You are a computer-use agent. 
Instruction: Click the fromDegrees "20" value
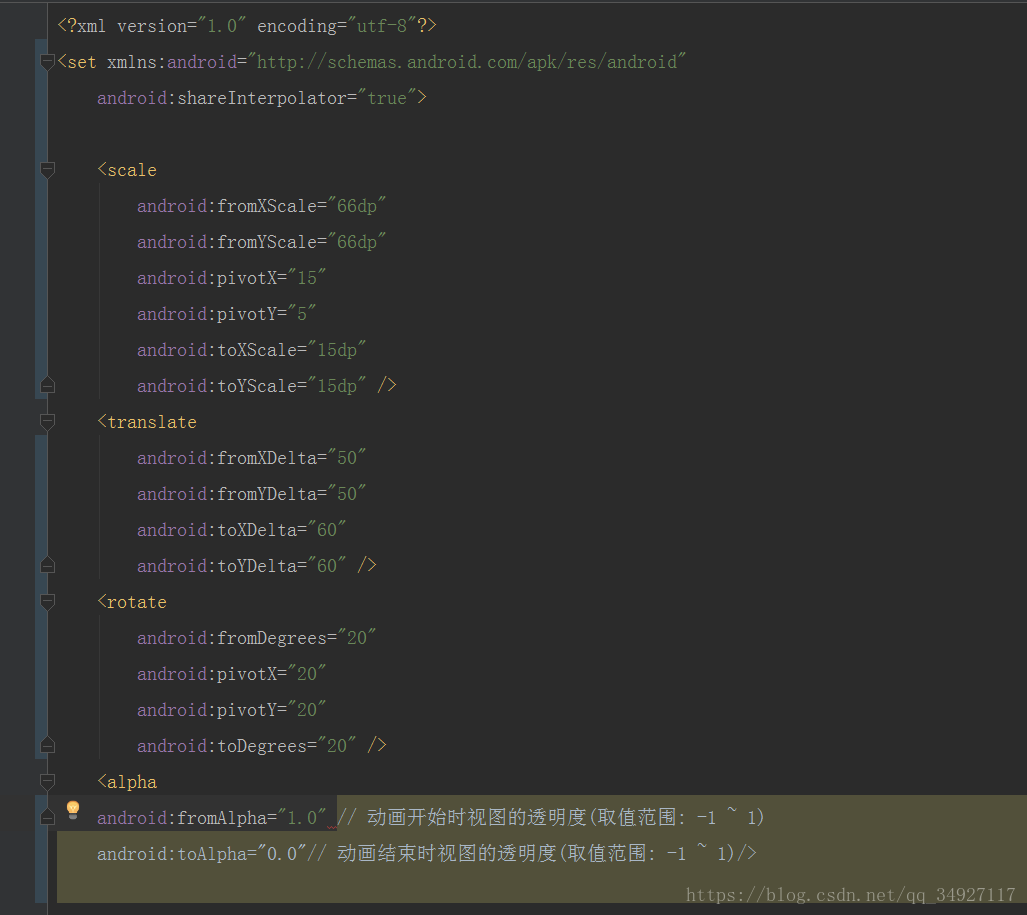coord(357,638)
